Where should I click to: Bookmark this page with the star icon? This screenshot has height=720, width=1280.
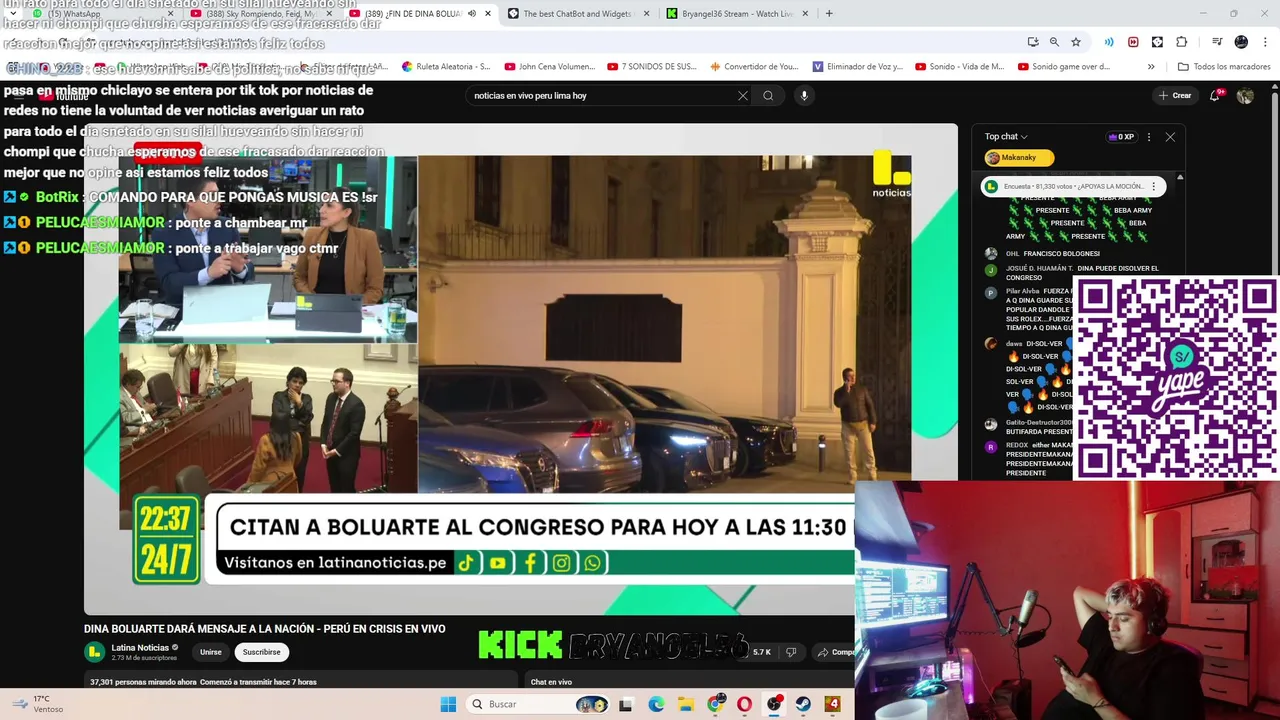[x=1076, y=42]
